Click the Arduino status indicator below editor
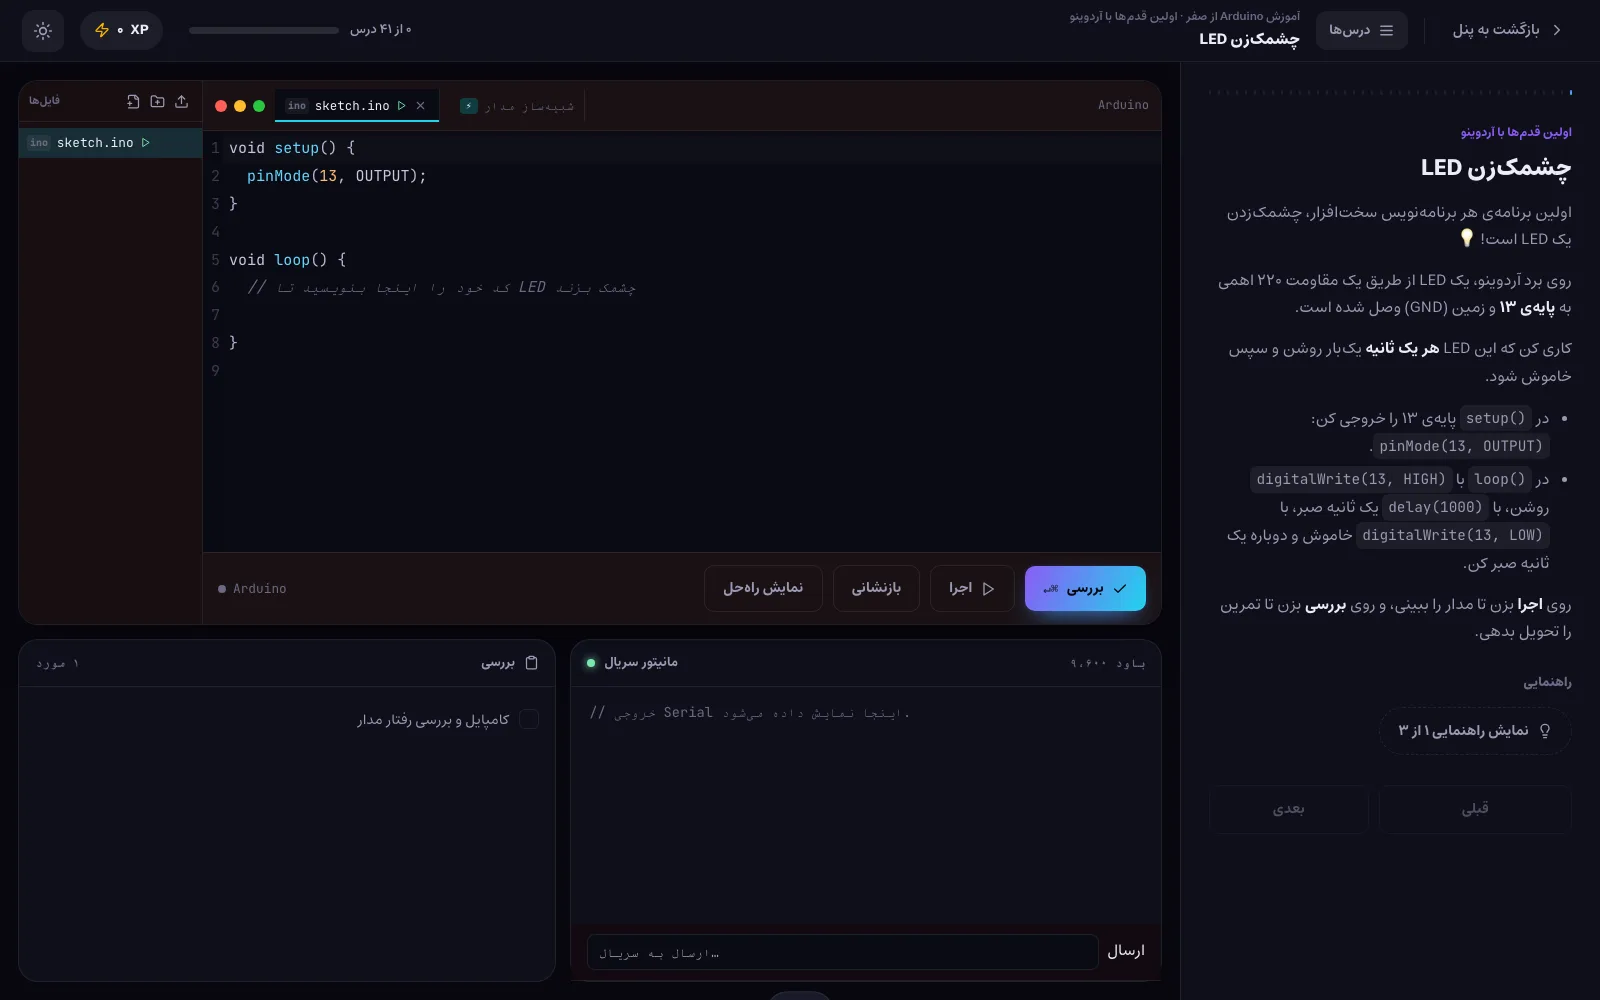 (x=252, y=589)
